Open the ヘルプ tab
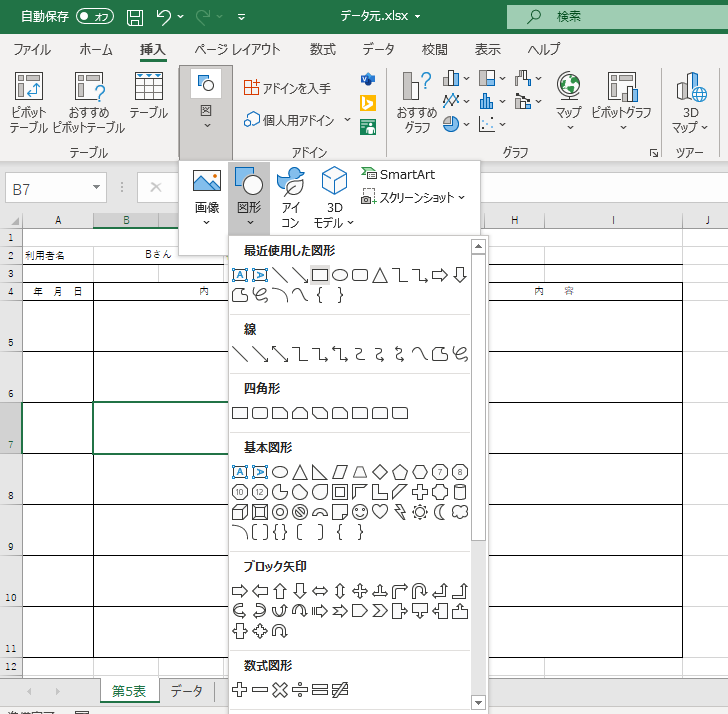The height and width of the screenshot is (714, 728). [544, 49]
